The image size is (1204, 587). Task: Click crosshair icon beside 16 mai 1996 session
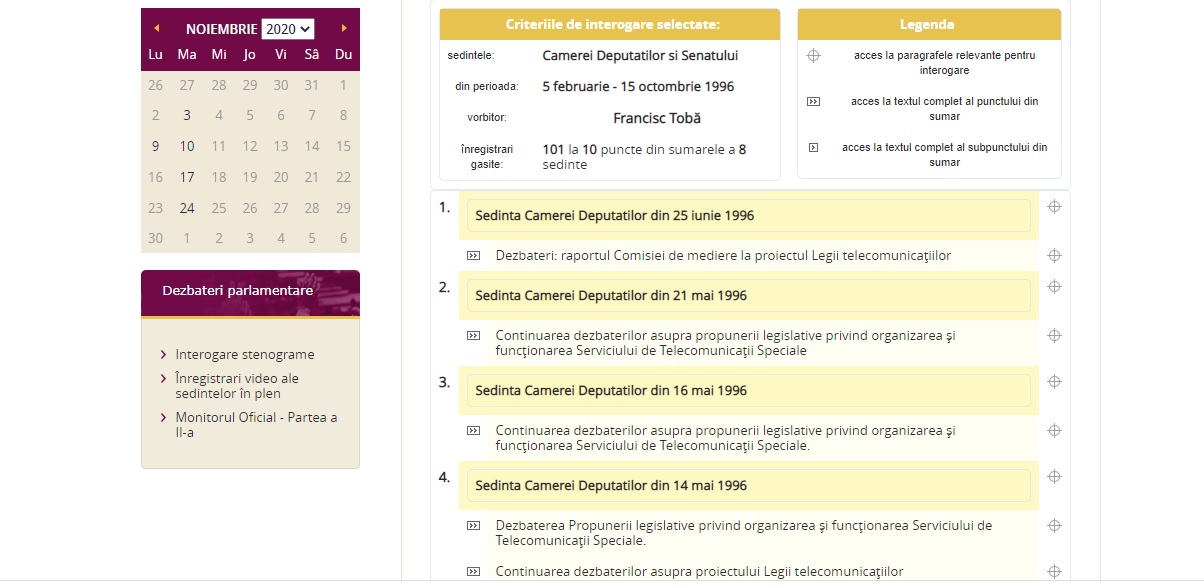[x=1054, y=382]
